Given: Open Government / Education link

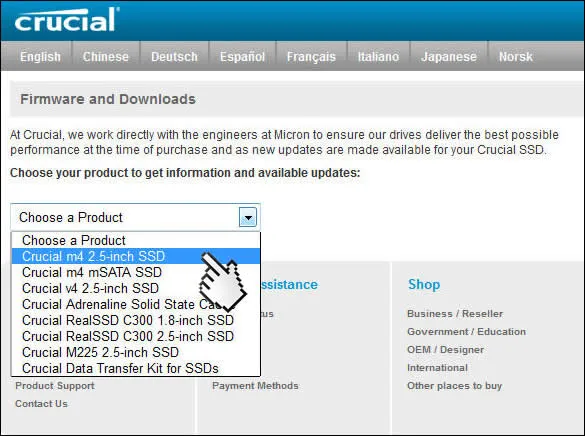Looking at the screenshot, I should tap(466, 332).
